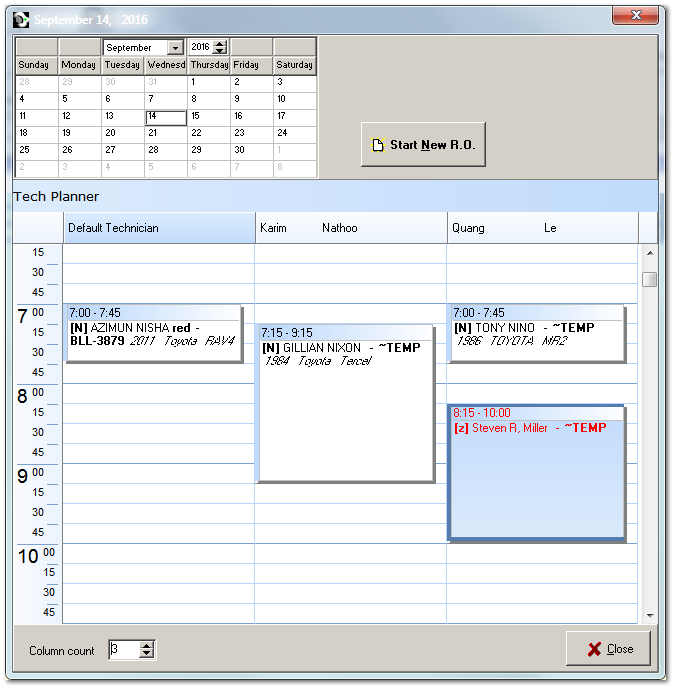Image resolution: width=675 pixels, height=689 pixels.
Task: Click grayed August 31 in the calendar
Action: tap(166, 83)
